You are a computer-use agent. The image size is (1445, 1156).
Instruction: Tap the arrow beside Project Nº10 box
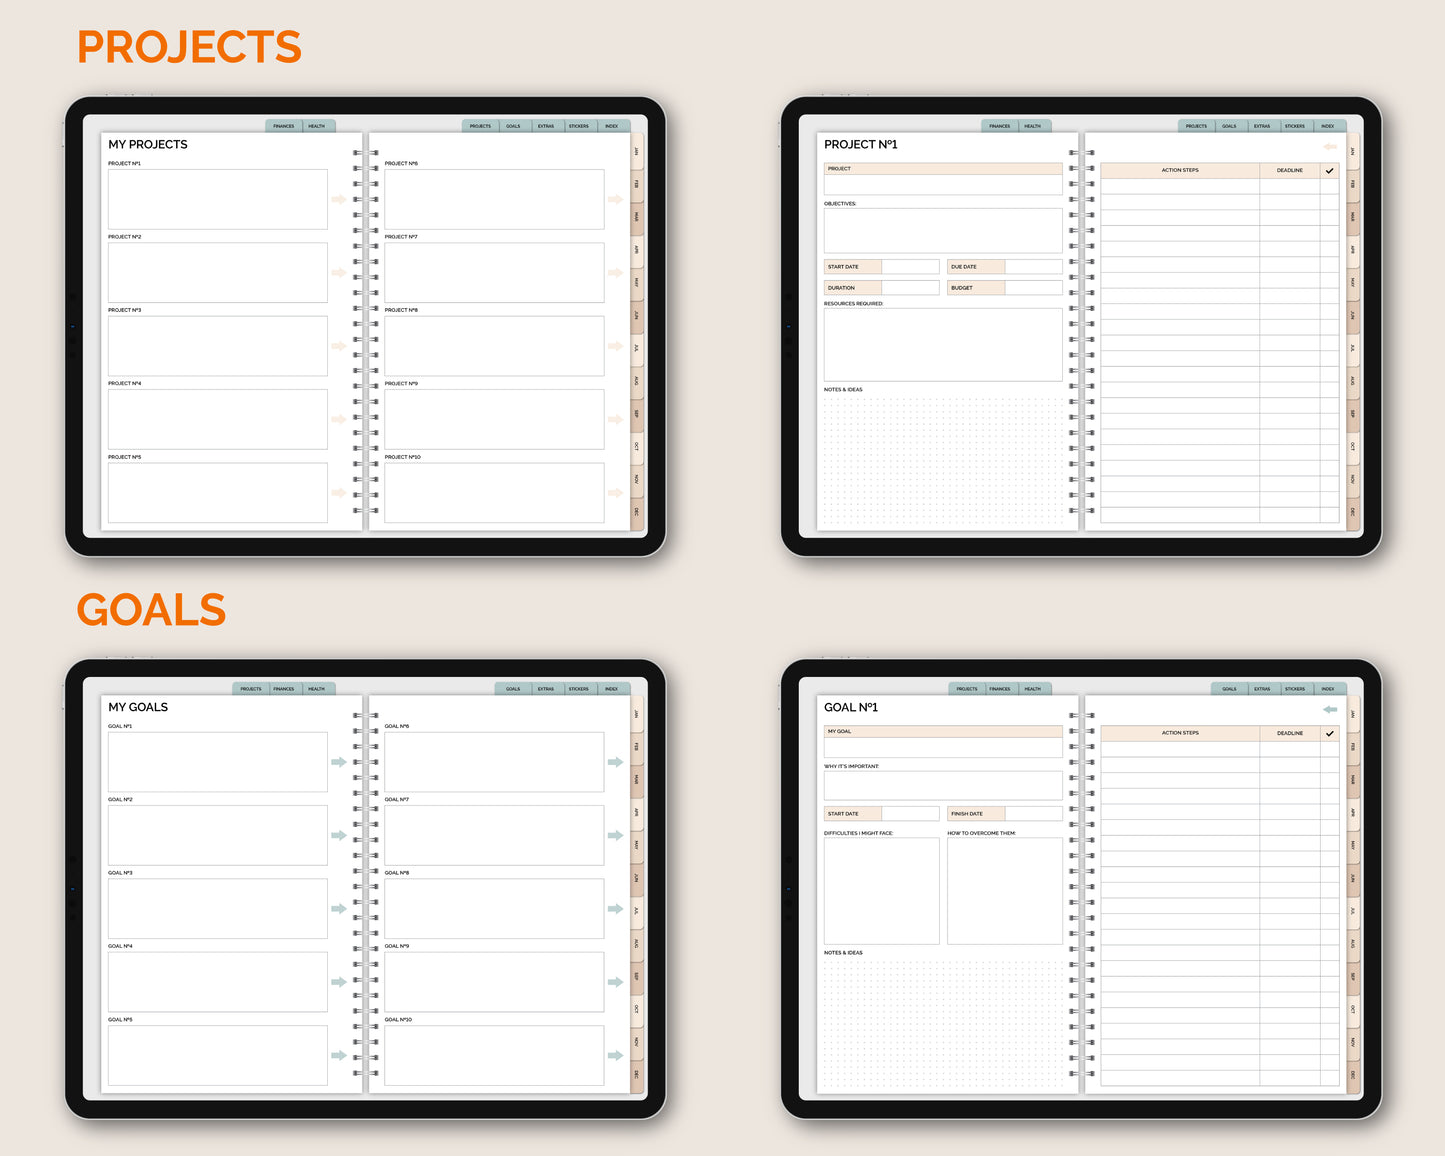pos(615,493)
